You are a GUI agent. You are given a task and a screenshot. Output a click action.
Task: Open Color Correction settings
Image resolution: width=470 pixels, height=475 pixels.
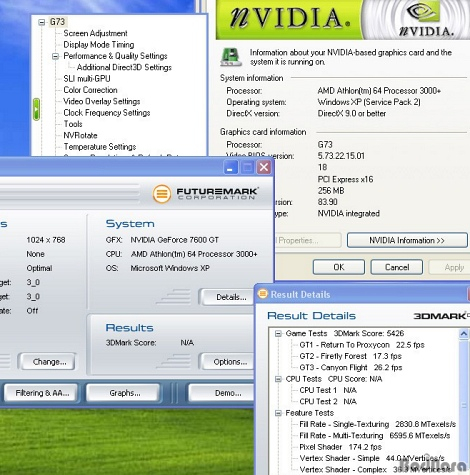point(90,90)
